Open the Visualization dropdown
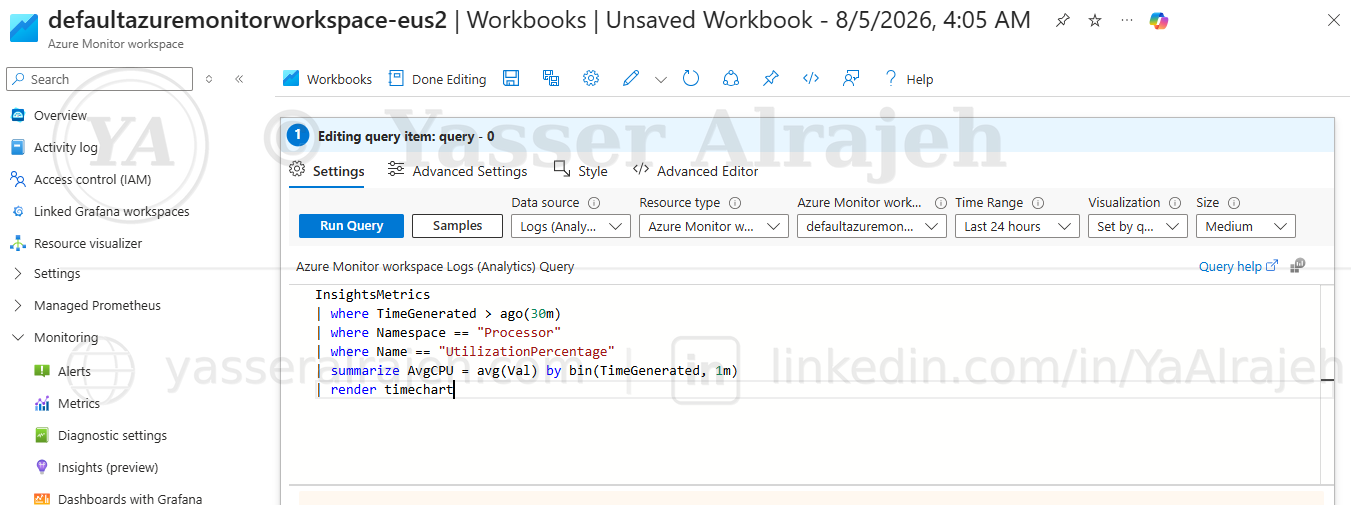 tap(1138, 227)
